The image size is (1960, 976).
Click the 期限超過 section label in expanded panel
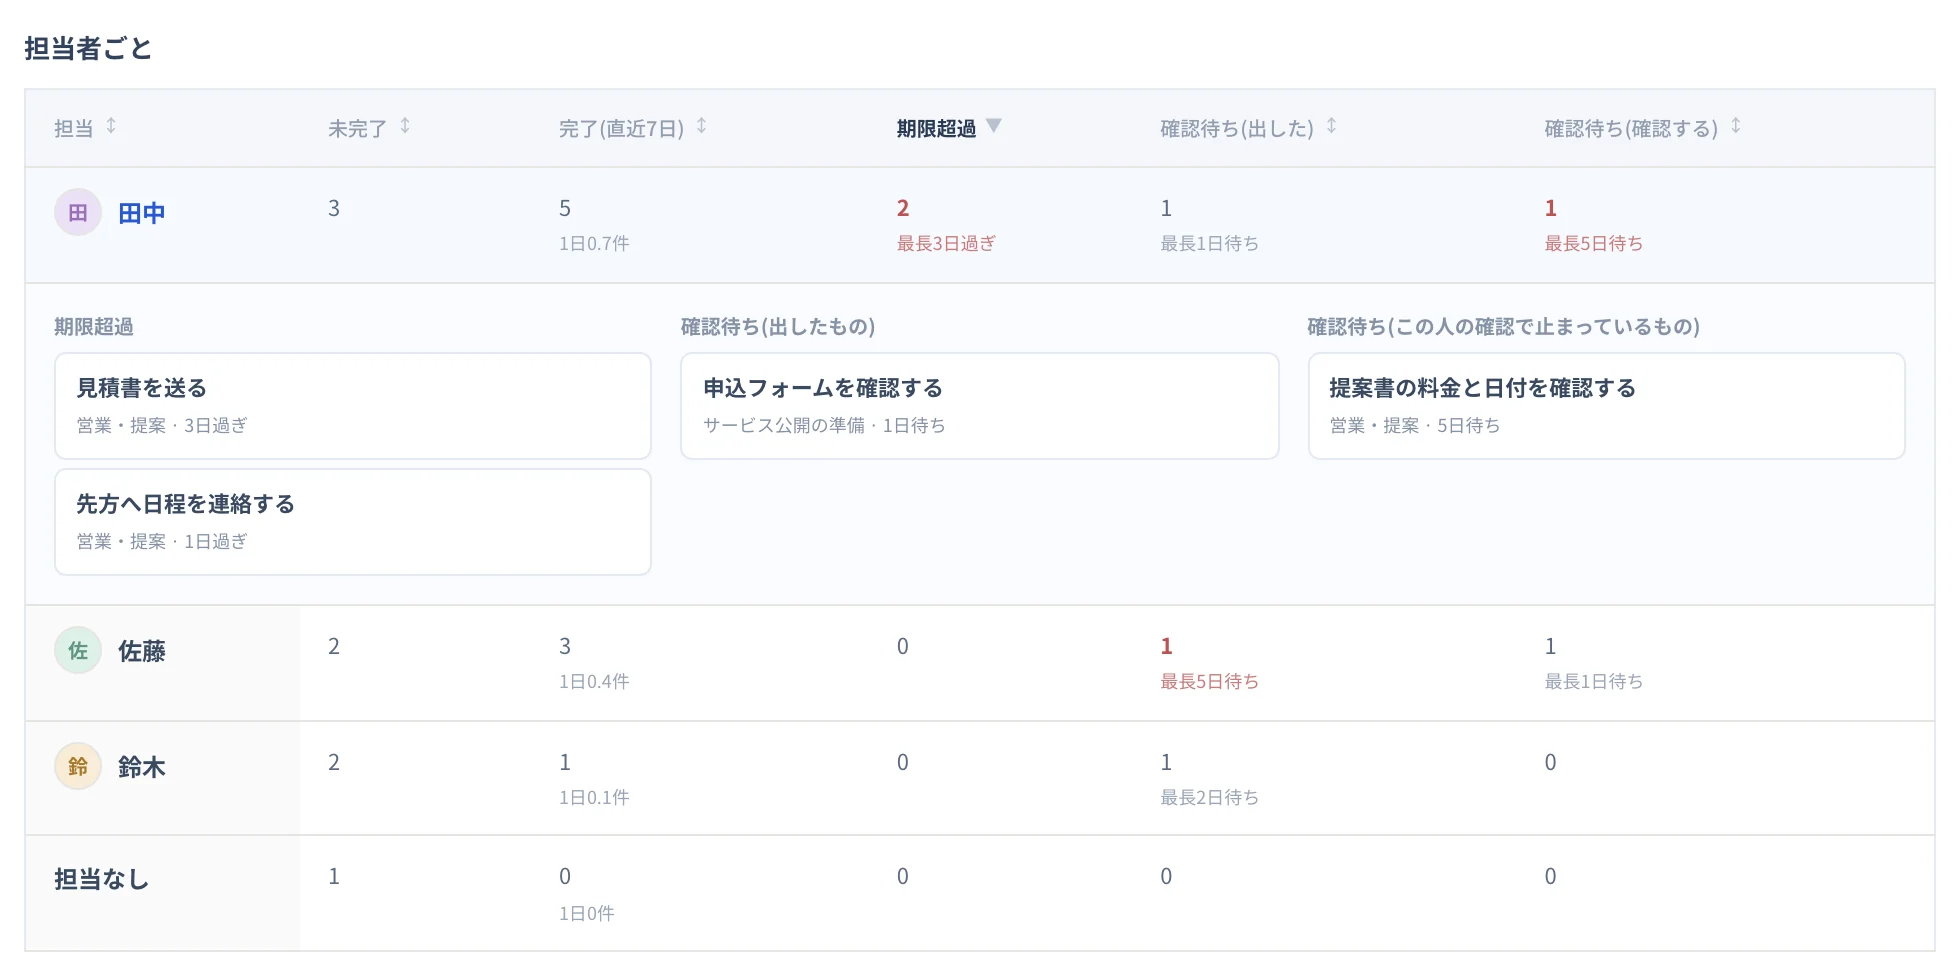click(x=94, y=326)
